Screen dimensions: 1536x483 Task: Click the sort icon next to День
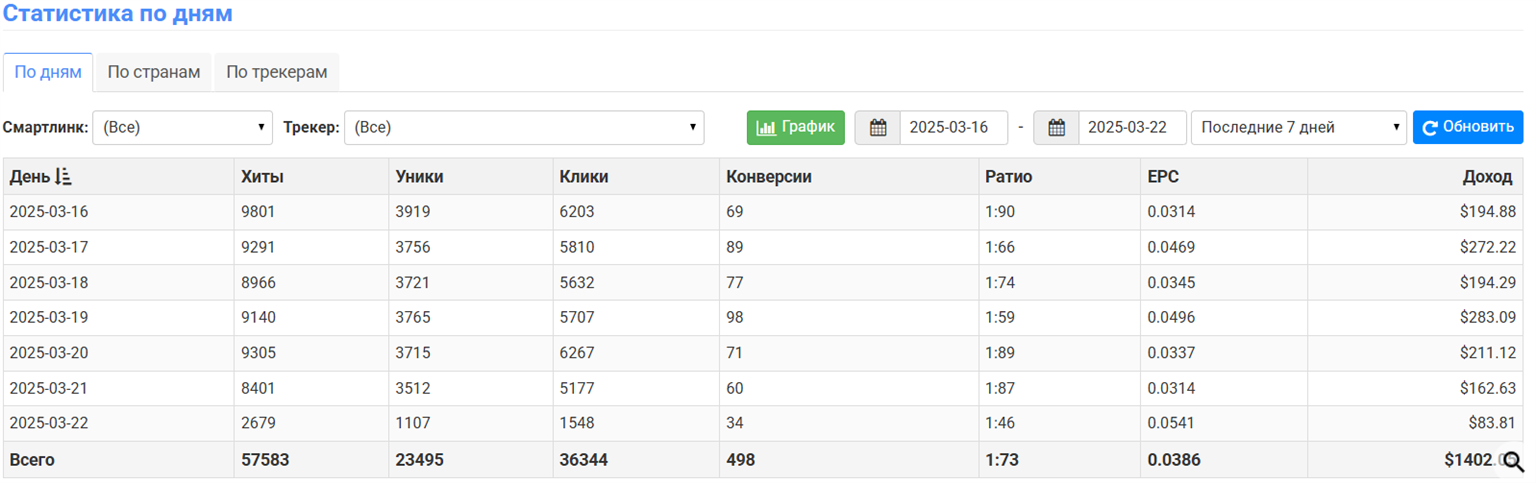click(x=64, y=177)
